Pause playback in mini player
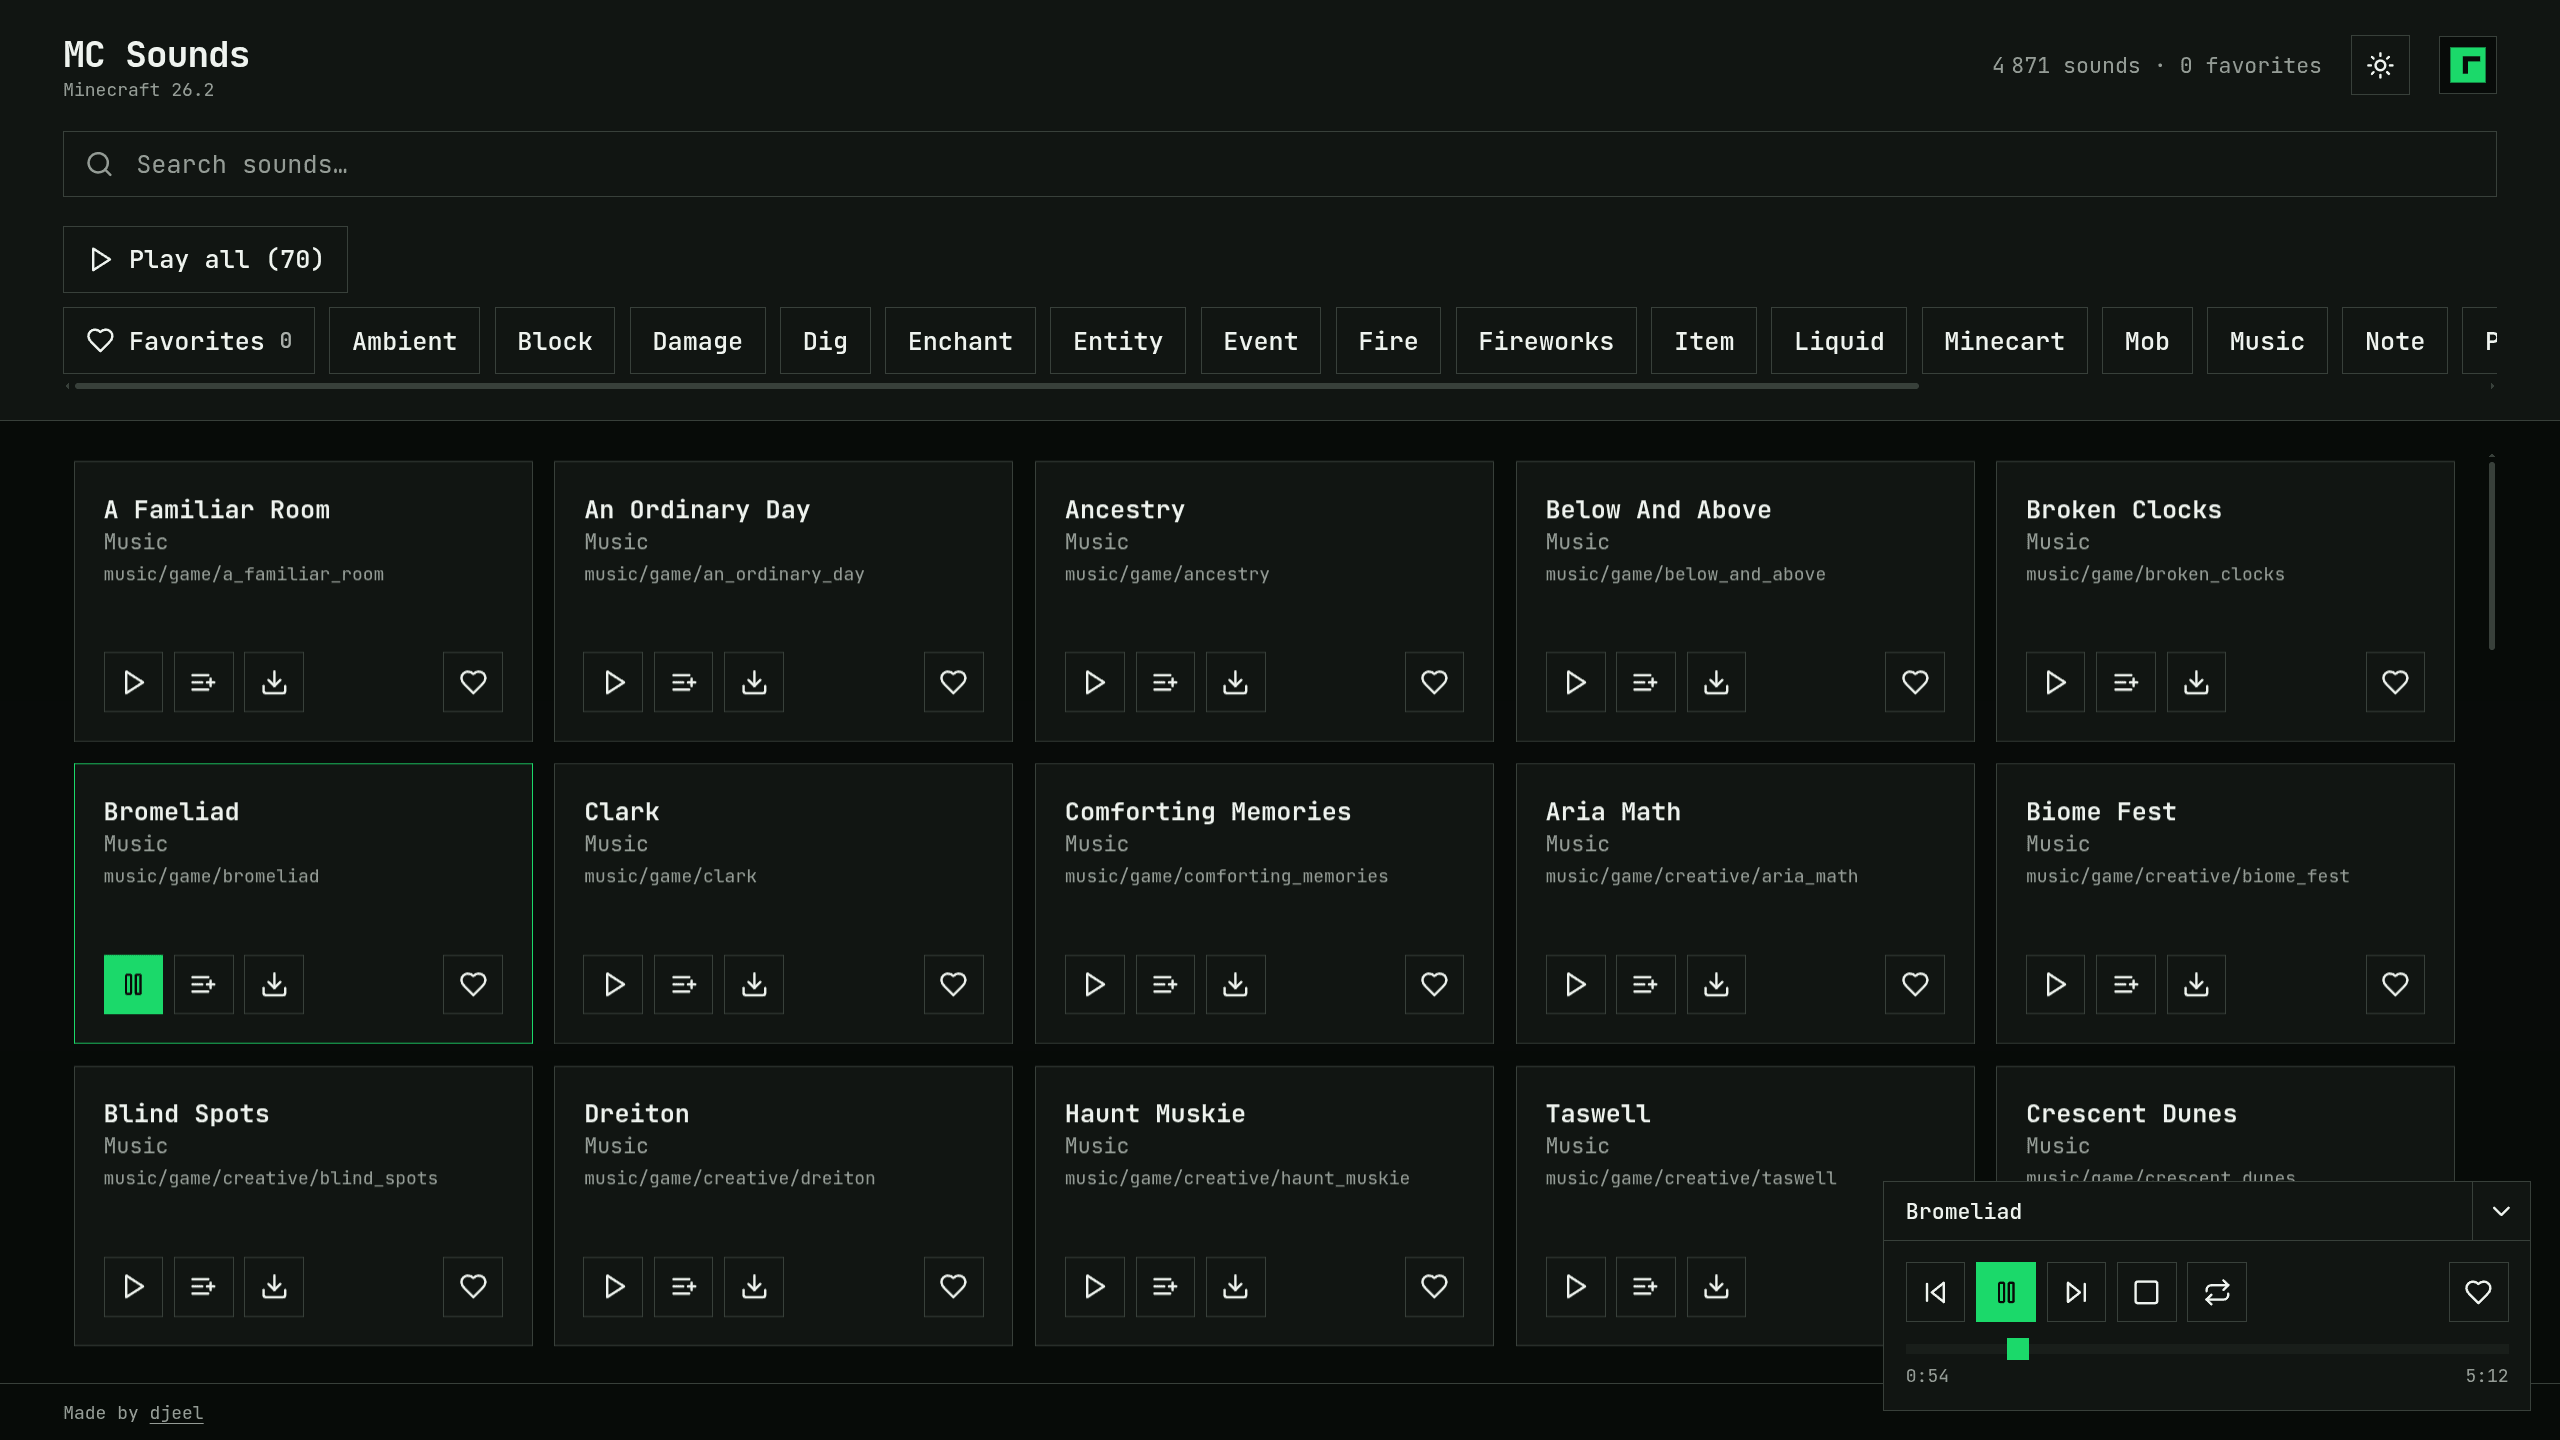Viewport: 2560px width, 1440px height. (2005, 1292)
